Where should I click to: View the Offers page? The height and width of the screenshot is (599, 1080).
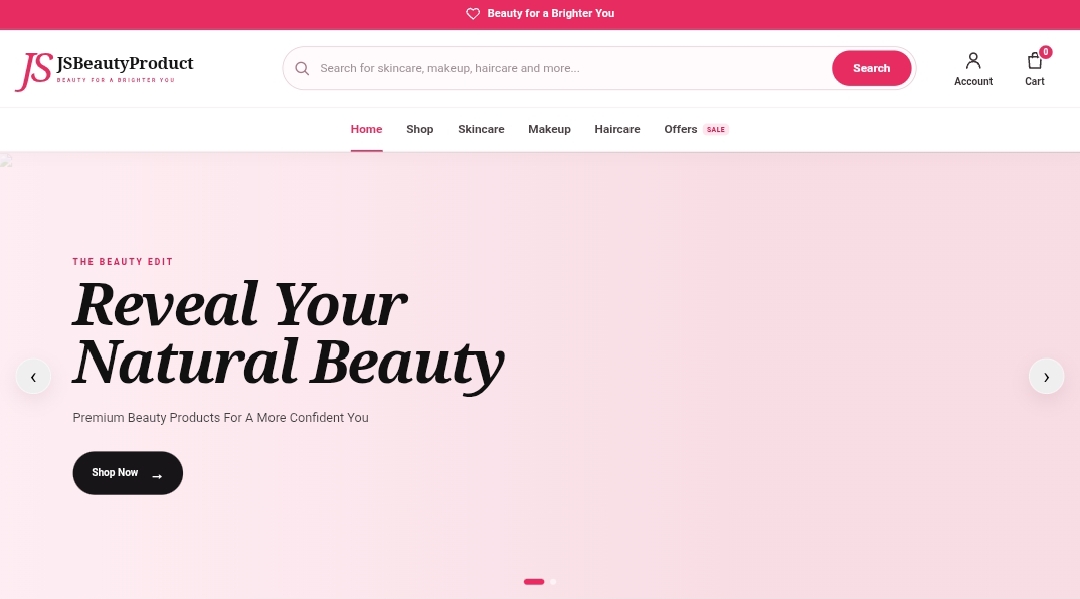point(681,129)
